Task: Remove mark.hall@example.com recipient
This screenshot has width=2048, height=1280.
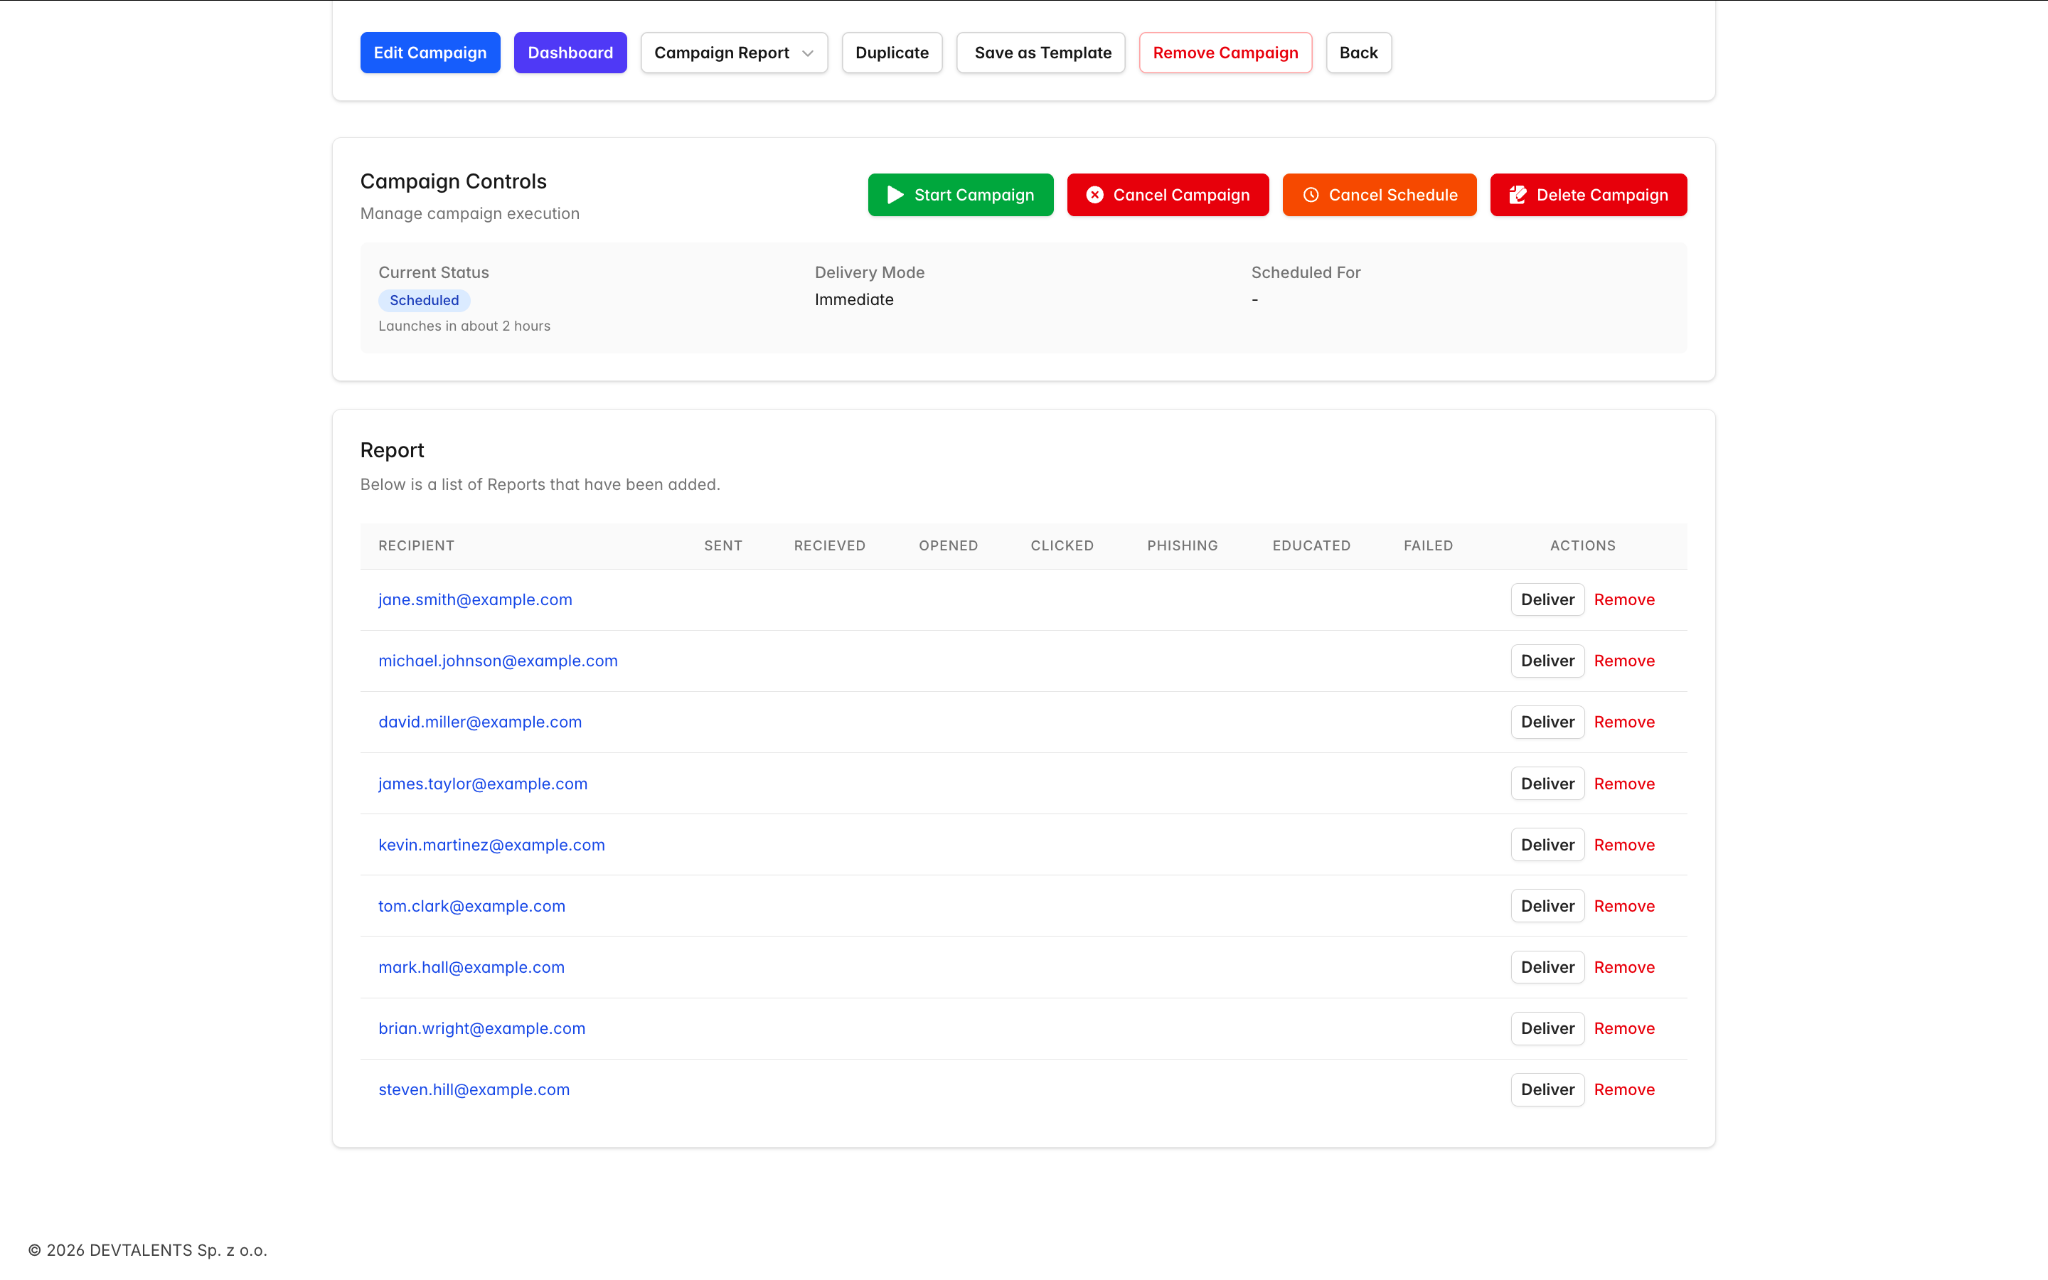Action: [1624, 967]
